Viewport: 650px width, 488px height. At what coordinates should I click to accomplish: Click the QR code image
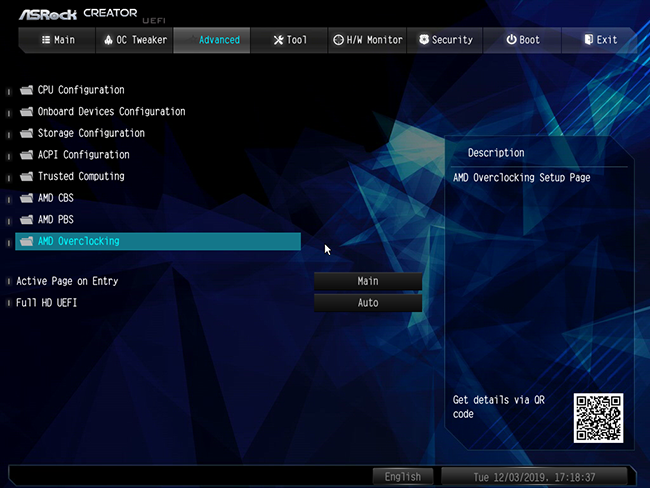[x=598, y=418]
